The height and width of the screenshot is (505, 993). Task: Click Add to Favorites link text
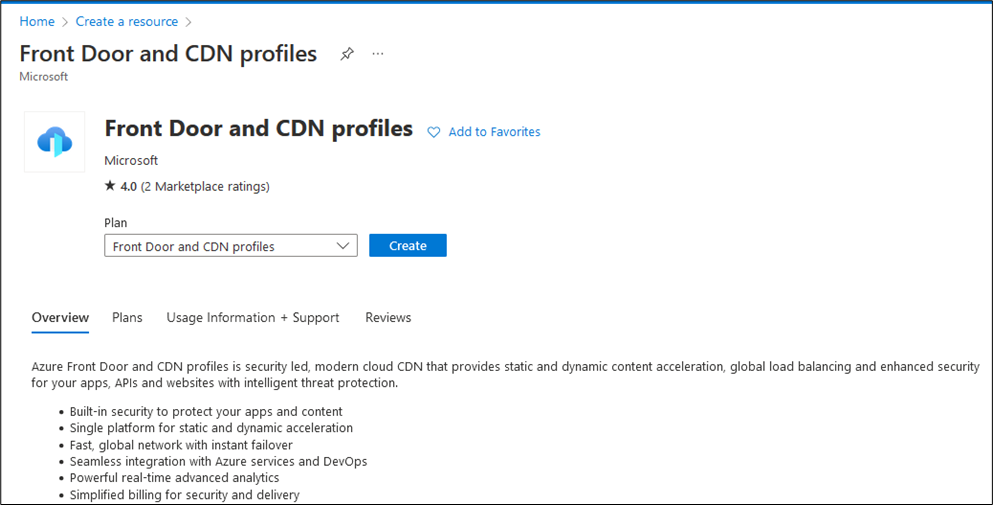[x=495, y=132]
